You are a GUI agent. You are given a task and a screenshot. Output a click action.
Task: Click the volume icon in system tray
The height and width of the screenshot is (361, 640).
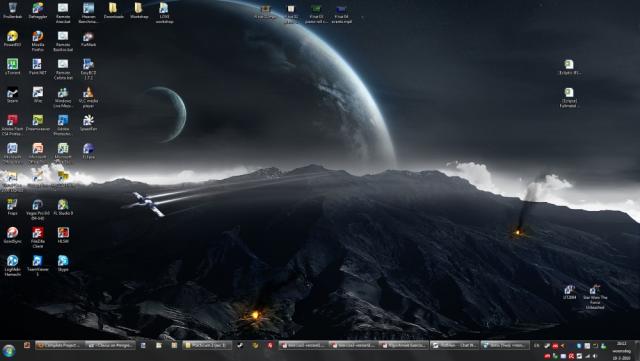[596, 356]
